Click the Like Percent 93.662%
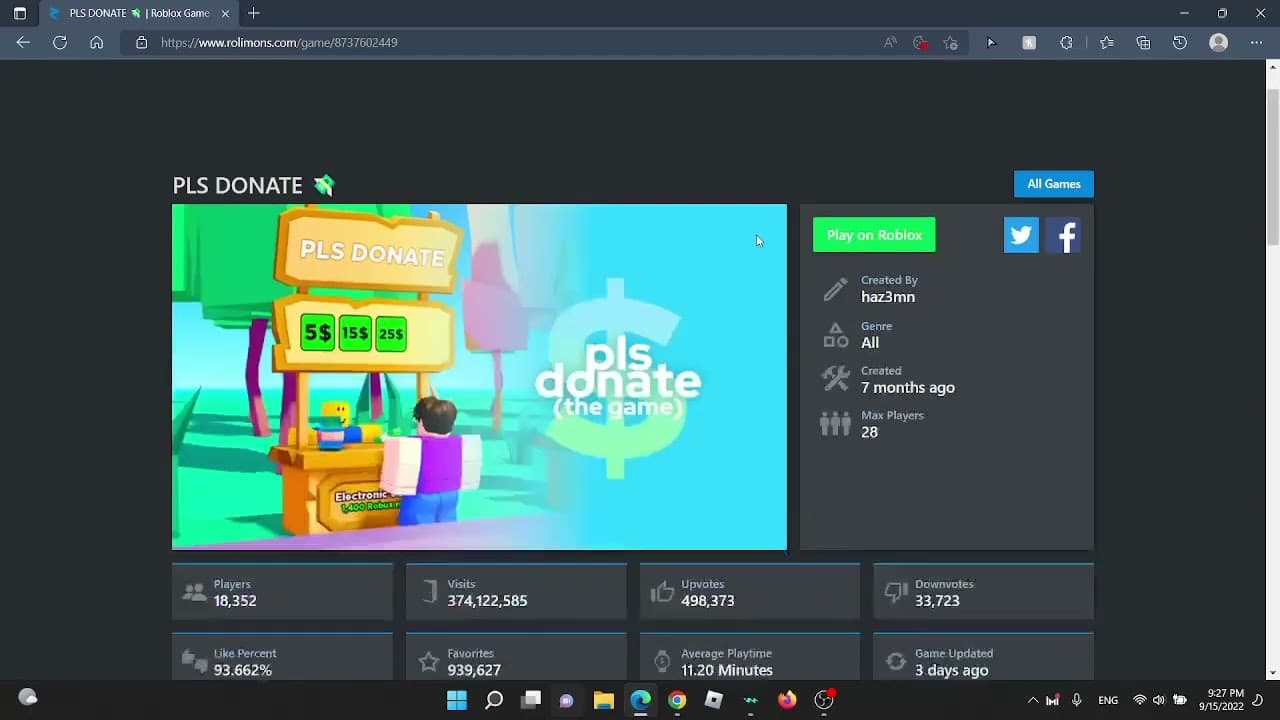1280x720 pixels. pos(243,670)
